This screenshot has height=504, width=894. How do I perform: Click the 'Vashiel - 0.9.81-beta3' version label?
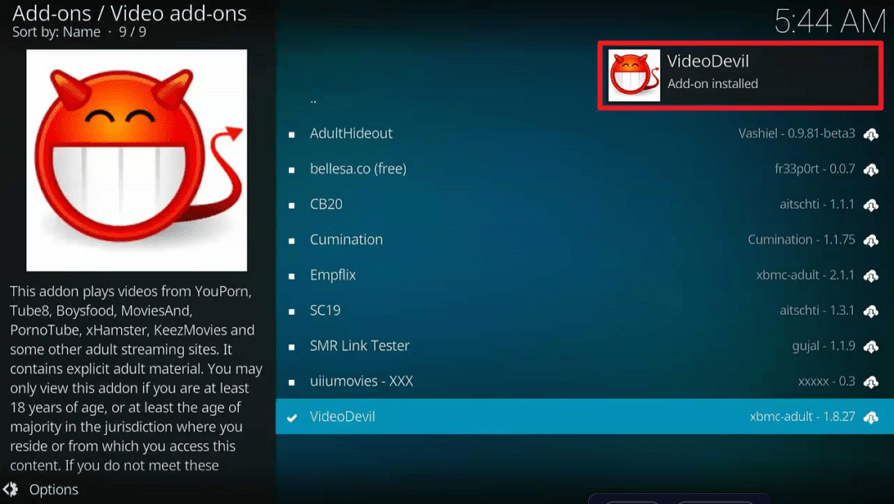pos(797,133)
